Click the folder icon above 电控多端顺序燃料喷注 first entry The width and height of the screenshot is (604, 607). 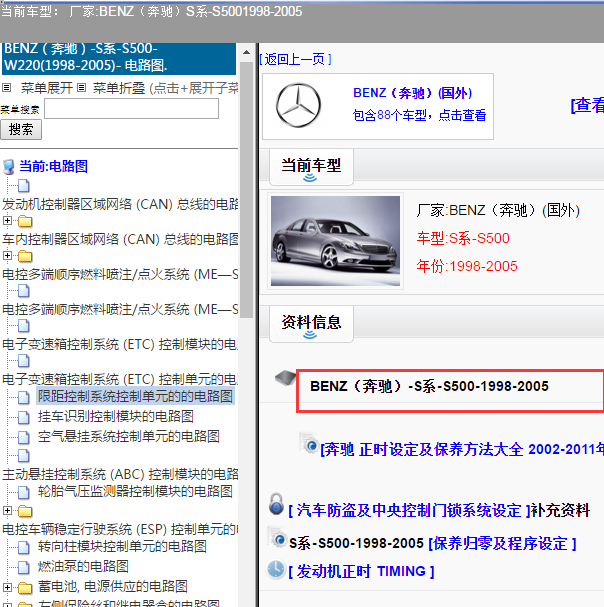[25, 256]
